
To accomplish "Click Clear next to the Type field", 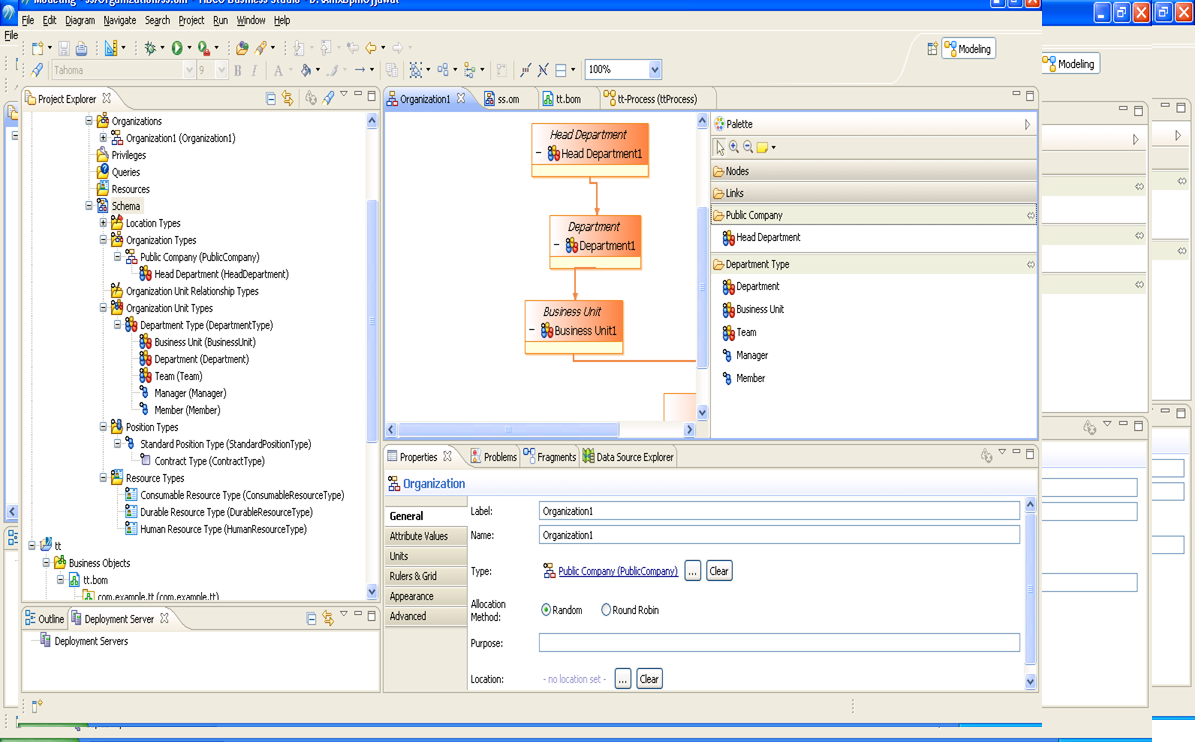I will pos(719,570).
